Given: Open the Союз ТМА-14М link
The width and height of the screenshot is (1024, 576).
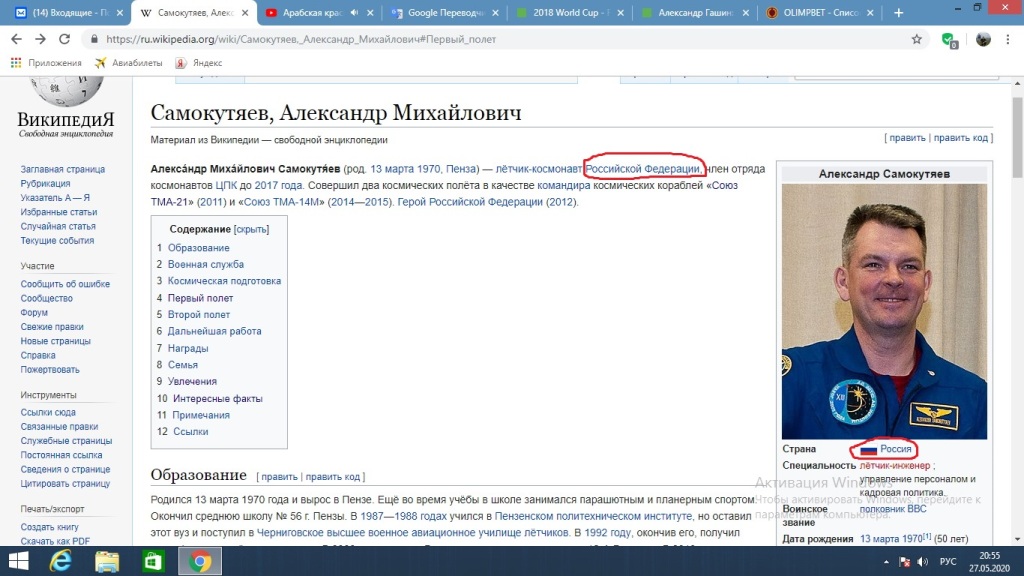Looking at the screenshot, I should [282, 202].
